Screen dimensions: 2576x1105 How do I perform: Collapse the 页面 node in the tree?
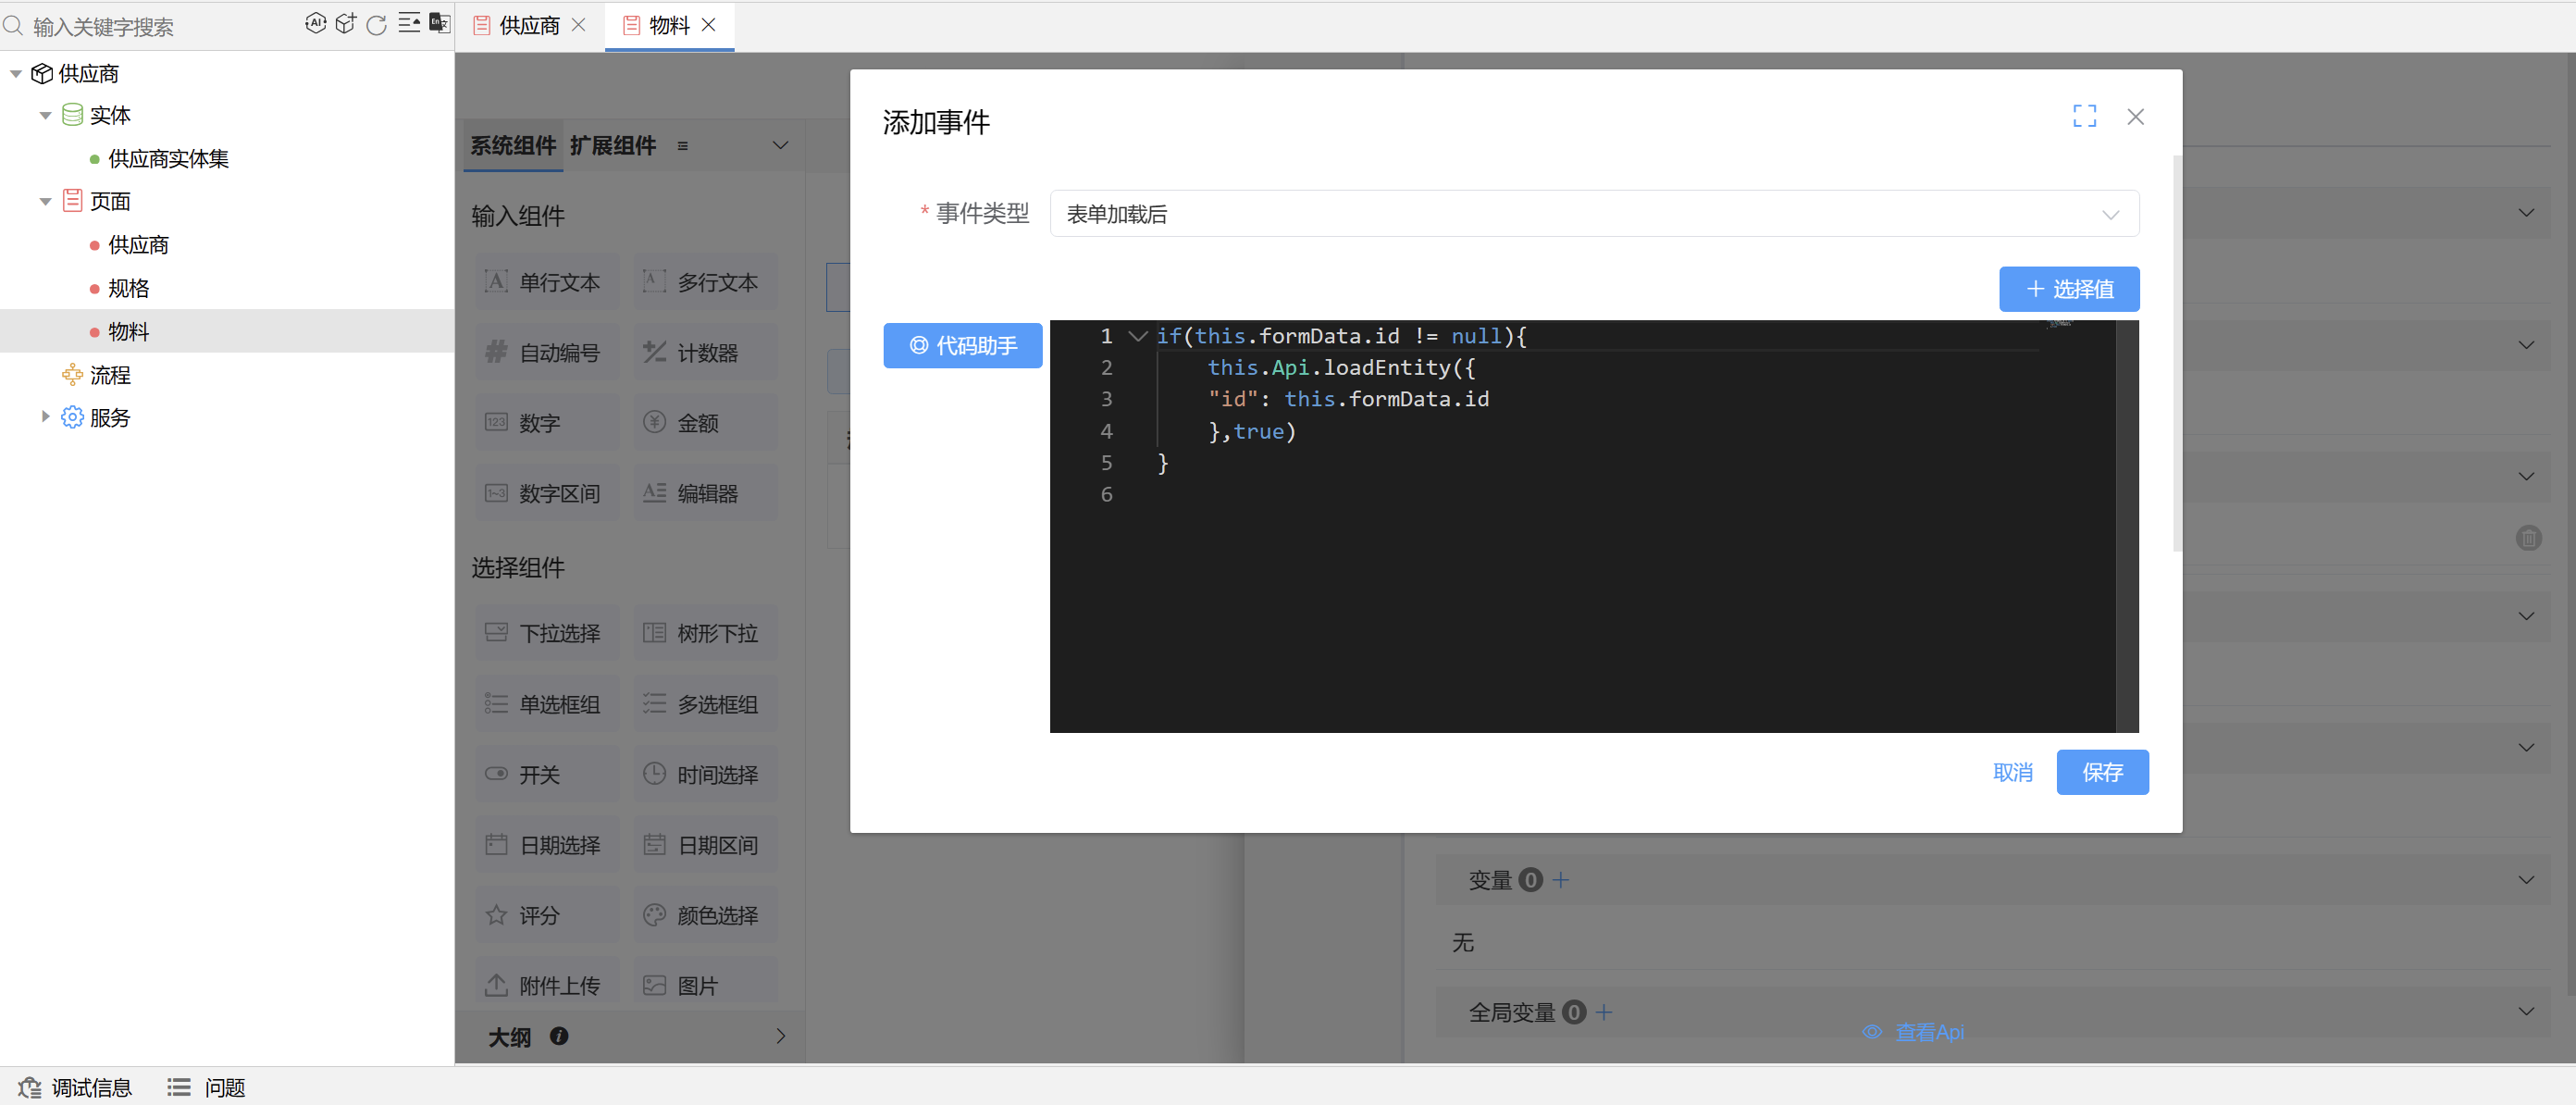tap(45, 200)
